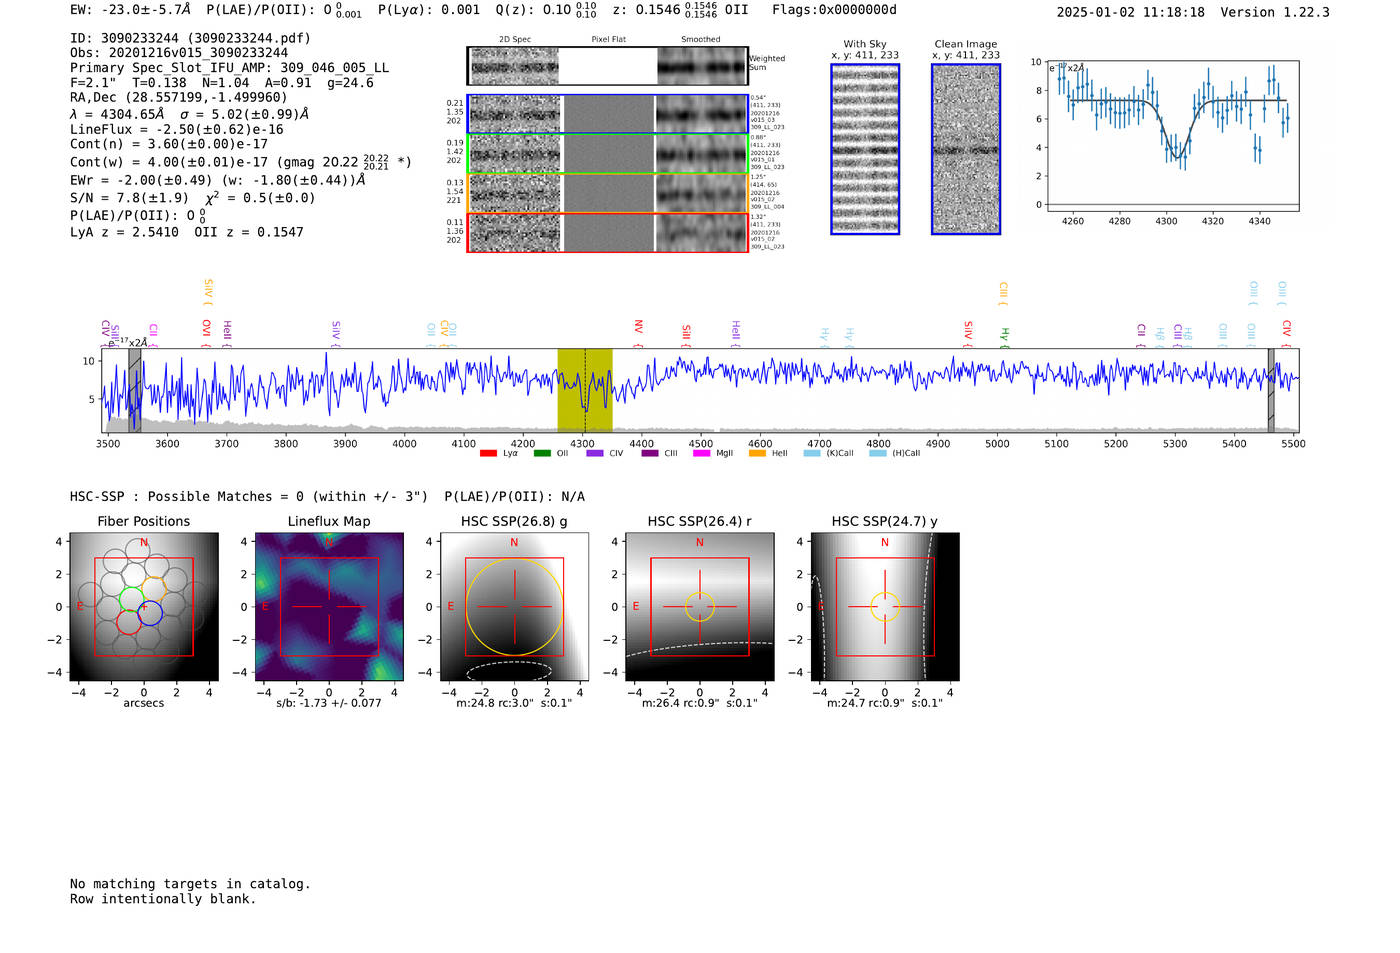Click the magenta MgII legend swatch
1400x953 pixels.
[701, 453]
